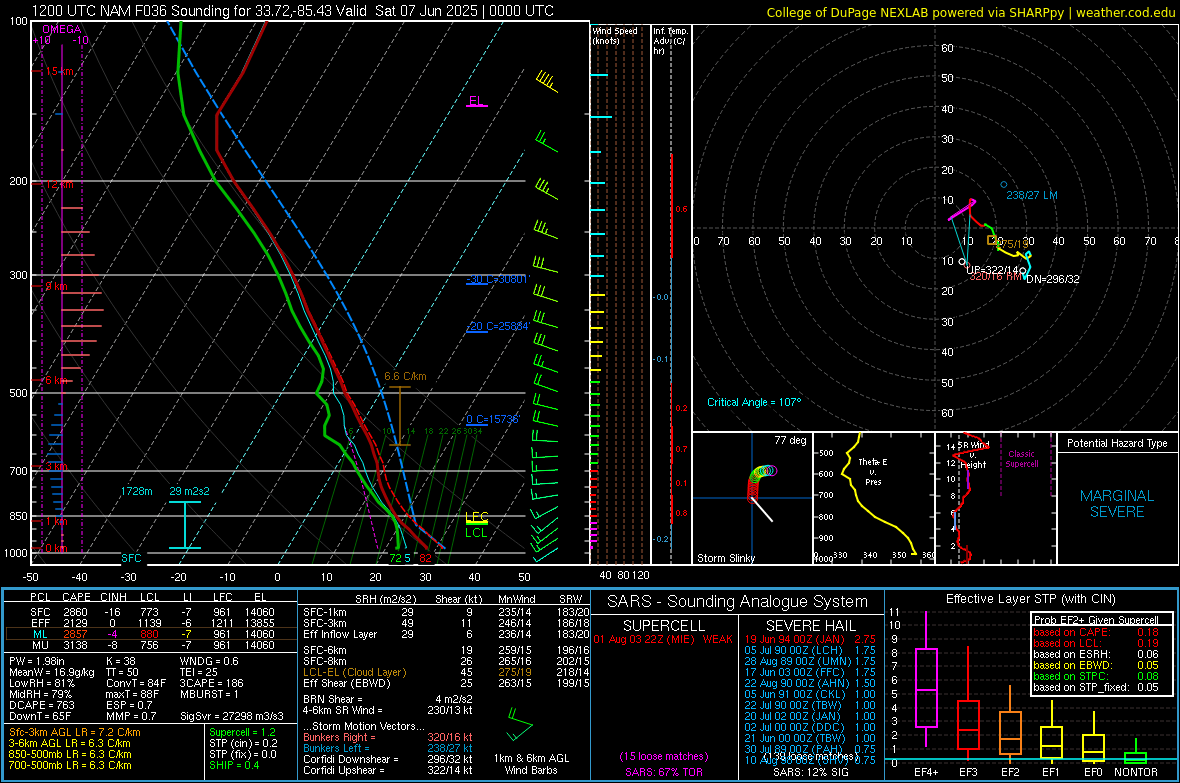Click the yellow LFC level label

(x=476, y=517)
